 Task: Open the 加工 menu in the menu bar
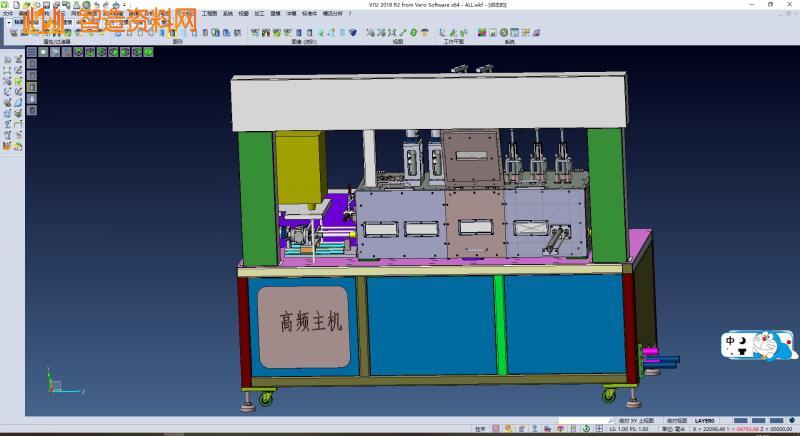pyautogui.click(x=259, y=14)
